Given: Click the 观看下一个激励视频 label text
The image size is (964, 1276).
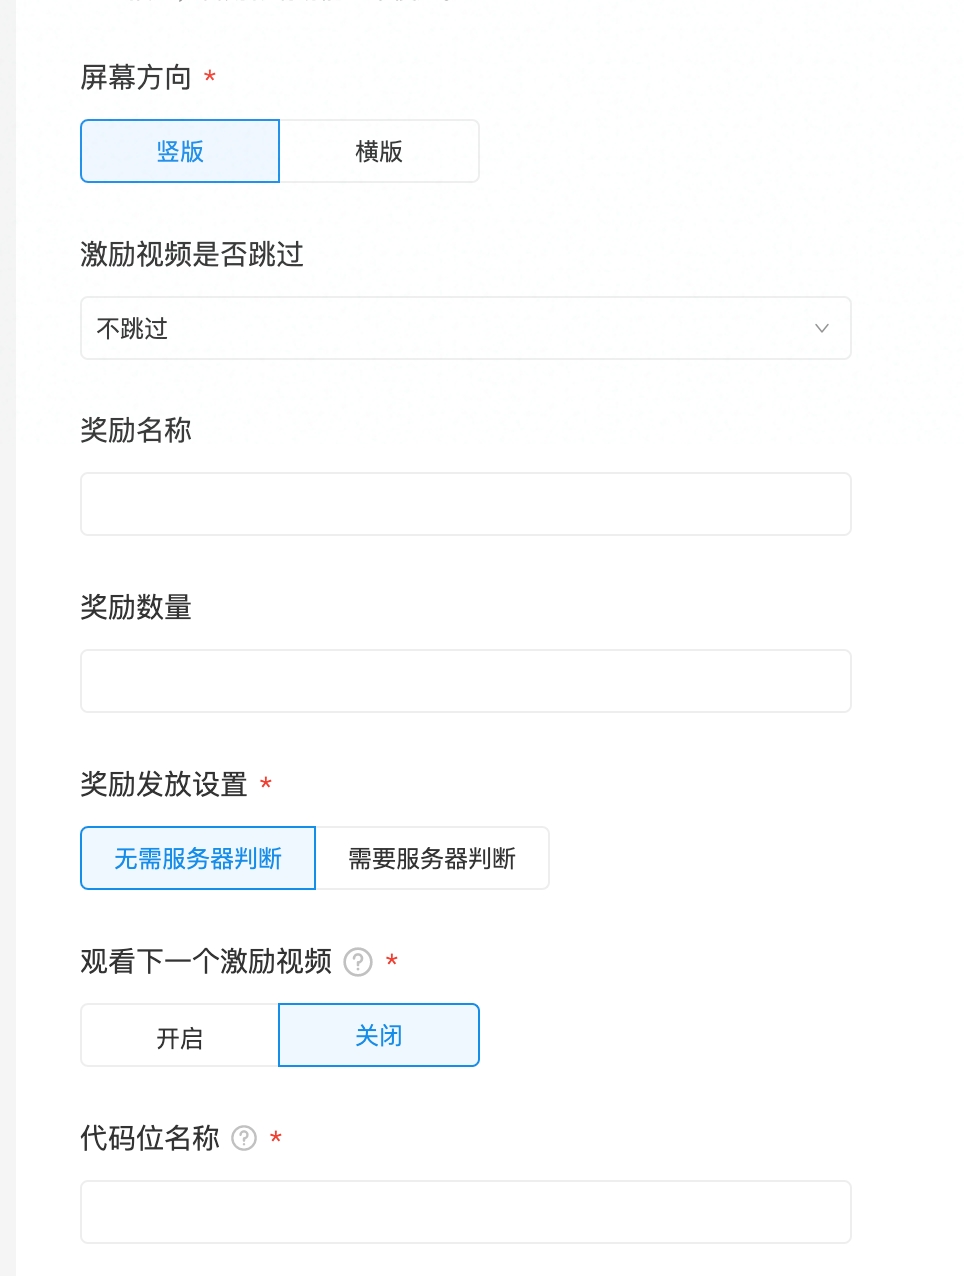Looking at the screenshot, I should point(206,961).
